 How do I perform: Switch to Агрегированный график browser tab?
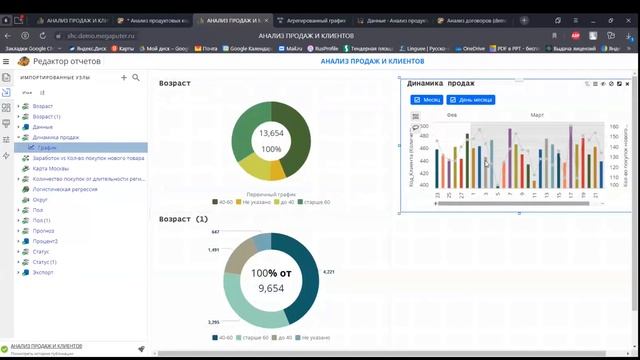pos(311,20)
